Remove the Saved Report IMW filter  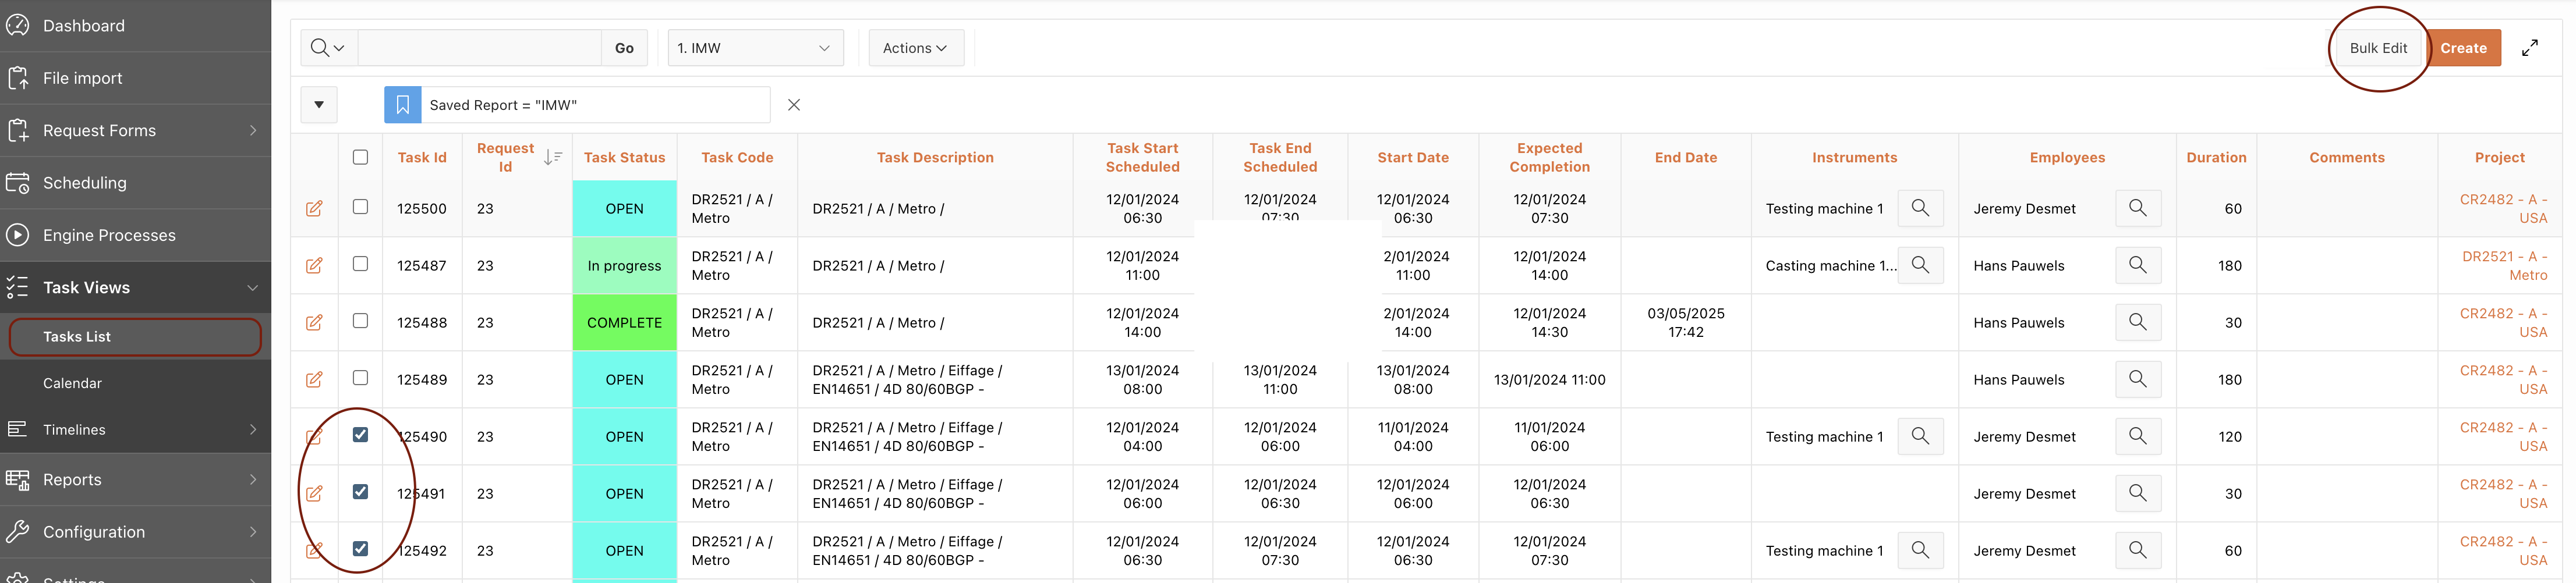click(793, 105)
